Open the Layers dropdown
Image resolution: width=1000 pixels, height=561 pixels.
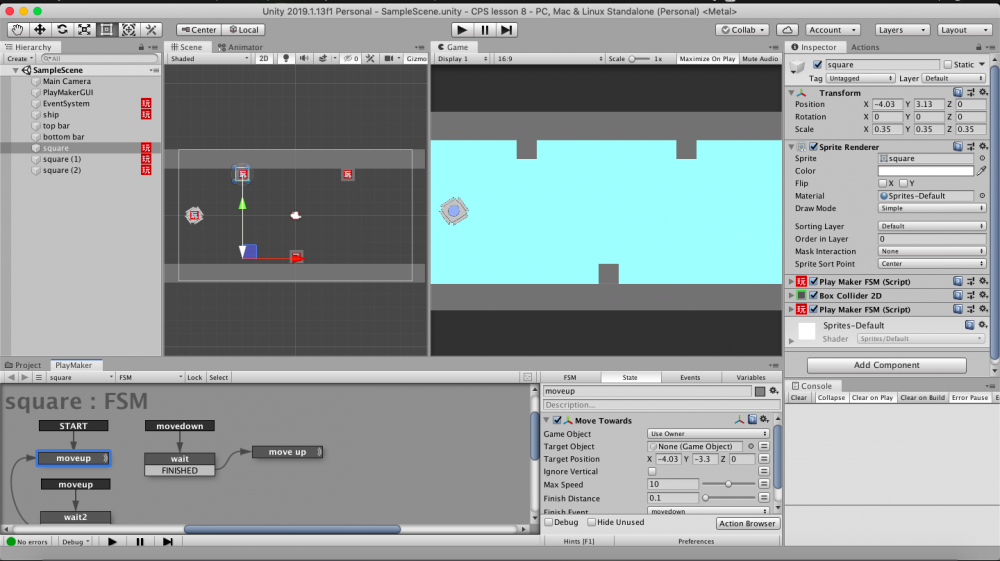(902, 30)
